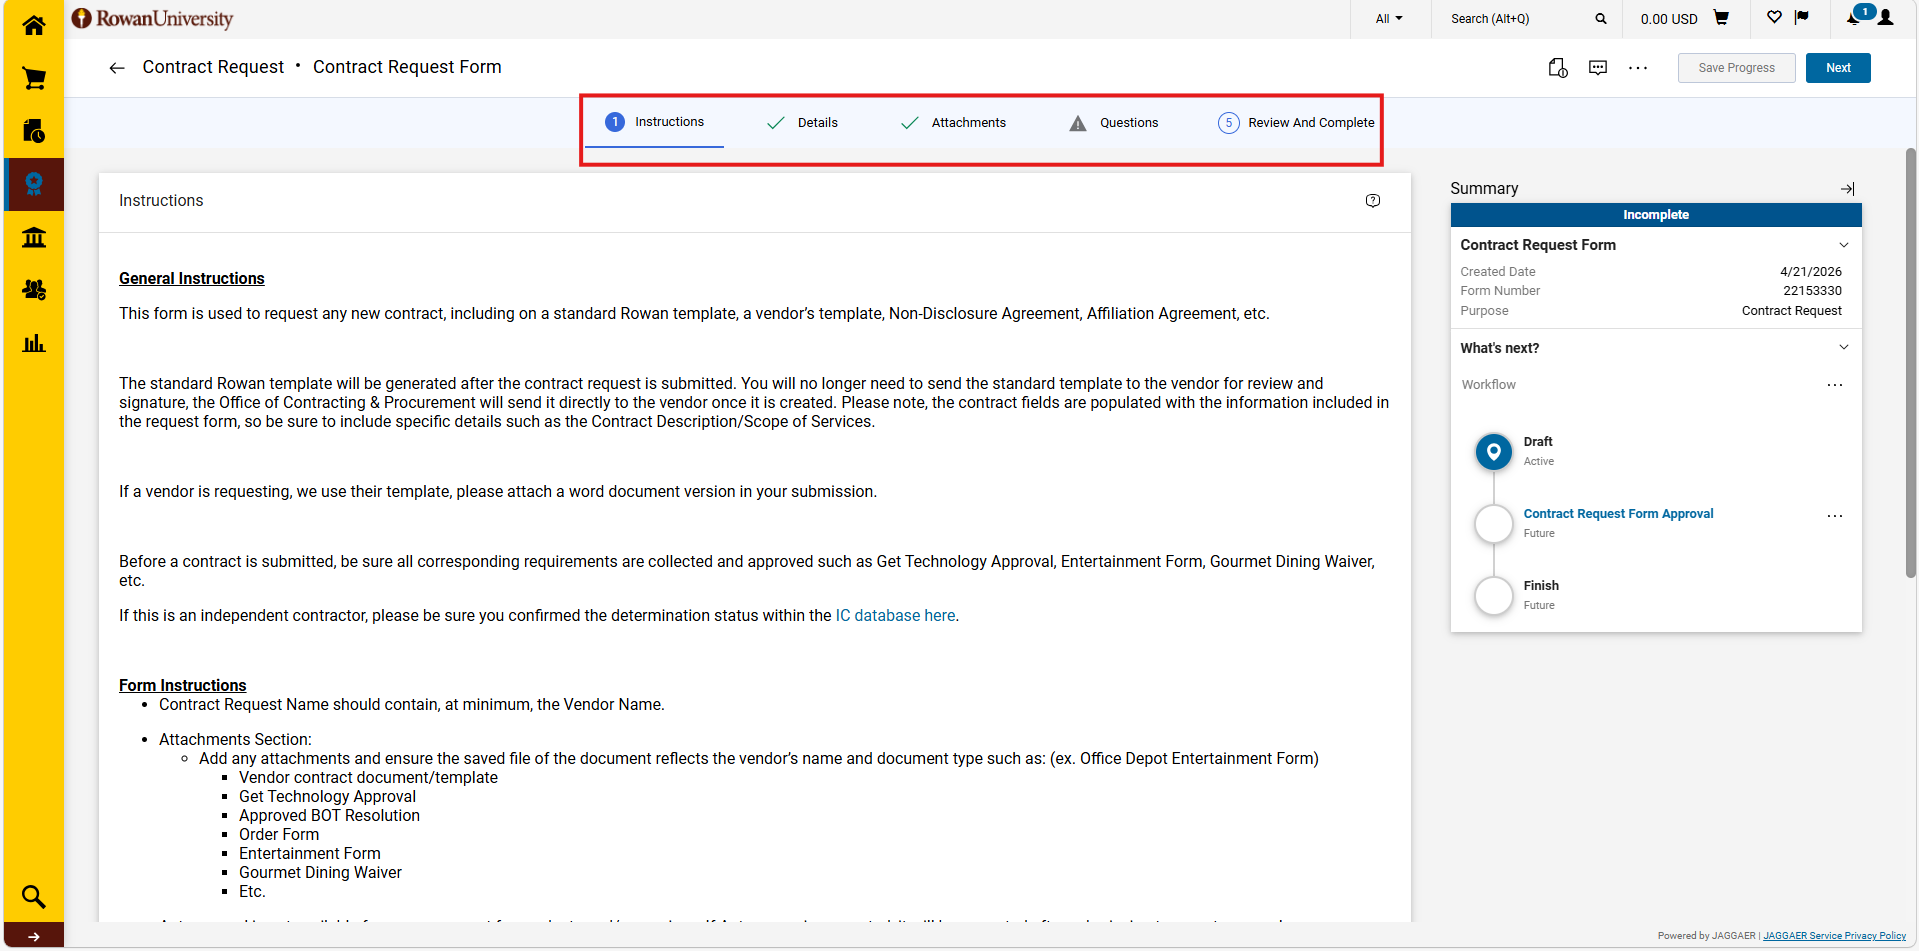This screenshot has width=1919, height=951.
Task: Open favorites heart icon
Action: tap(1774, 17)
